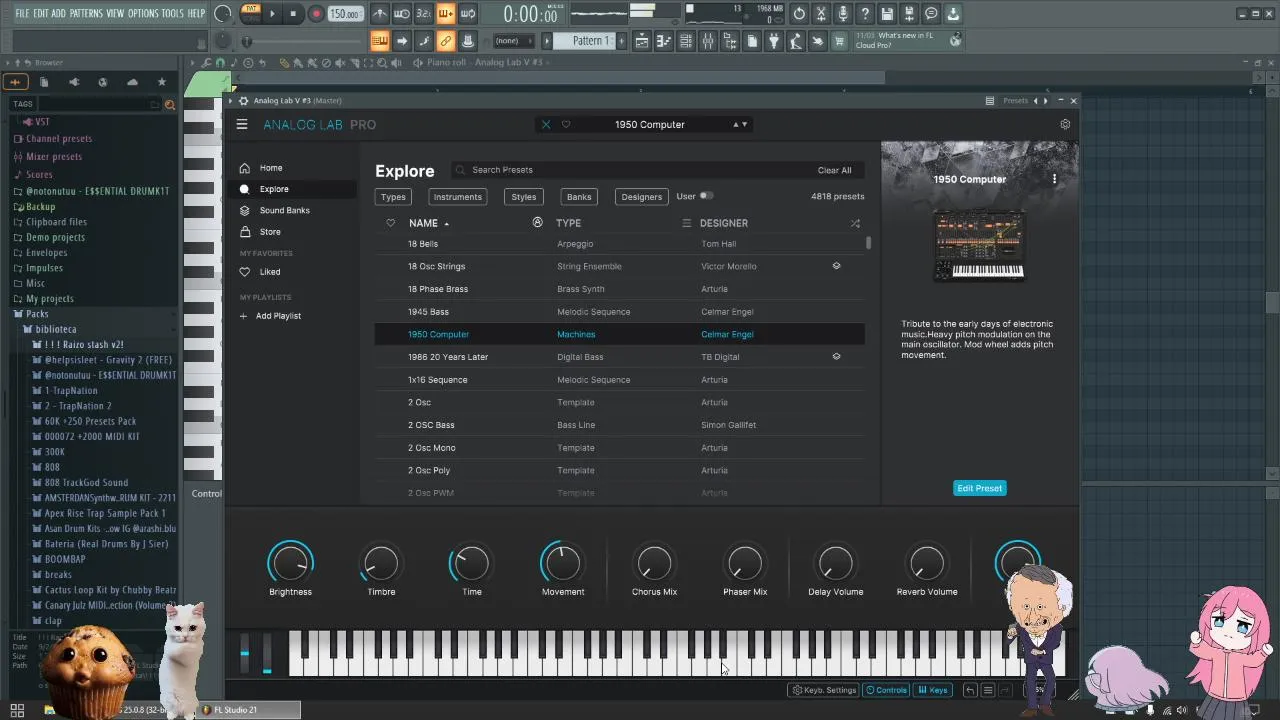Click the Search Presets field

click(x=630, y=170)
